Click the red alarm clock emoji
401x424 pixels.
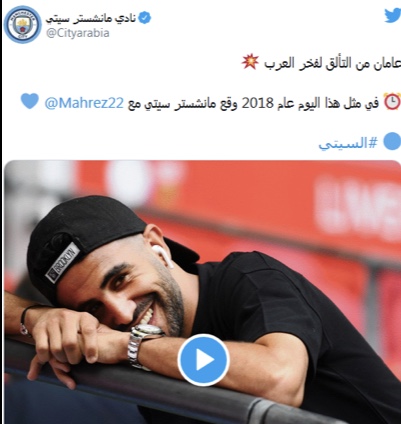pyautogui.click(x=392, y=101)
